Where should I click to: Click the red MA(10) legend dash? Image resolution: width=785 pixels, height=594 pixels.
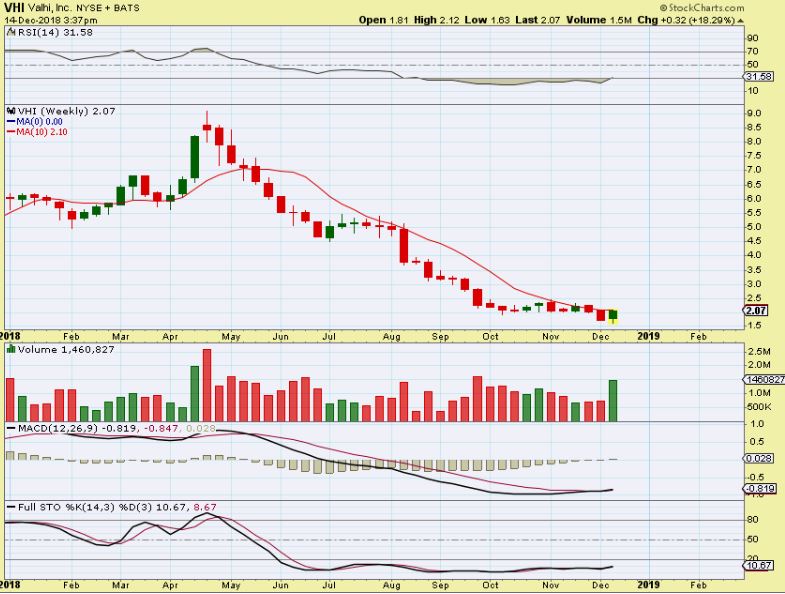click(x=11, y=132)
